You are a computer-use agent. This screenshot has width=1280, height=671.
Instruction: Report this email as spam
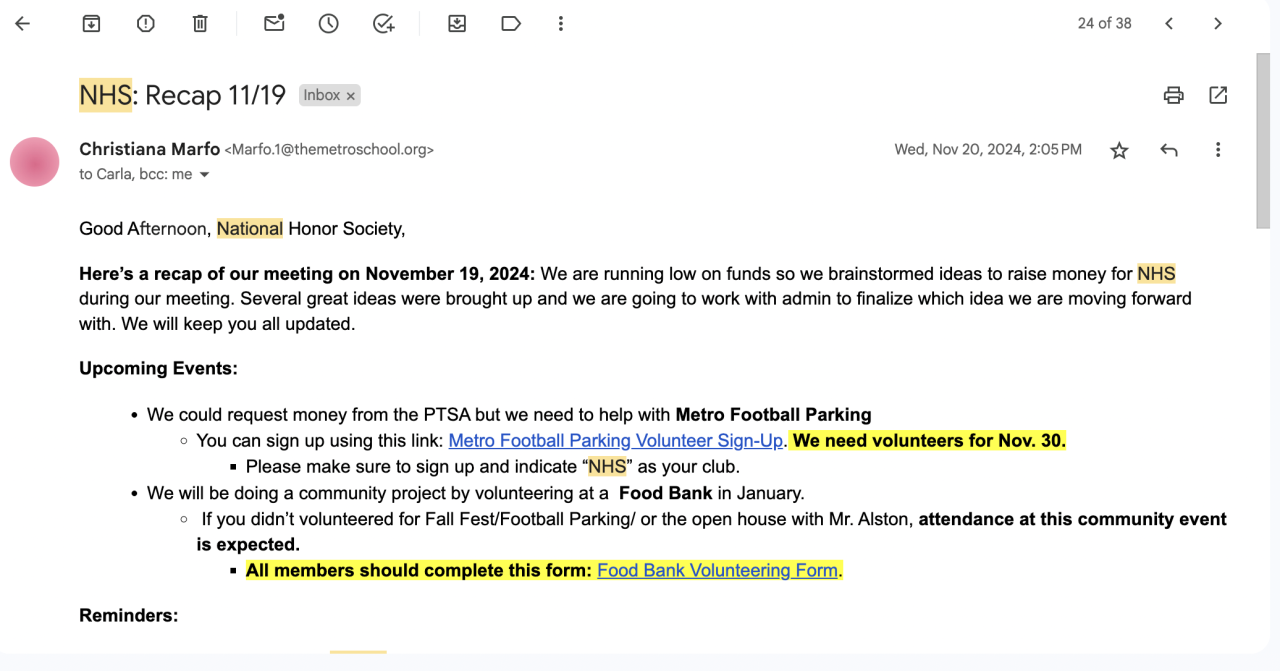[146, 24]
